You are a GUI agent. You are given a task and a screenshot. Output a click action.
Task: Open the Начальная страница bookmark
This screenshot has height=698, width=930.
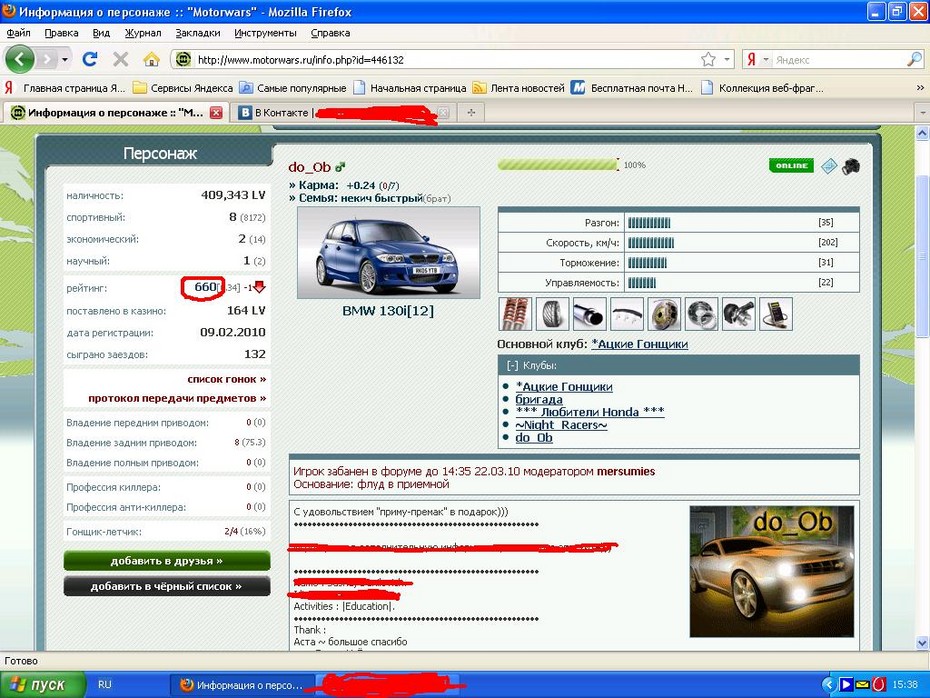point(409,88)
